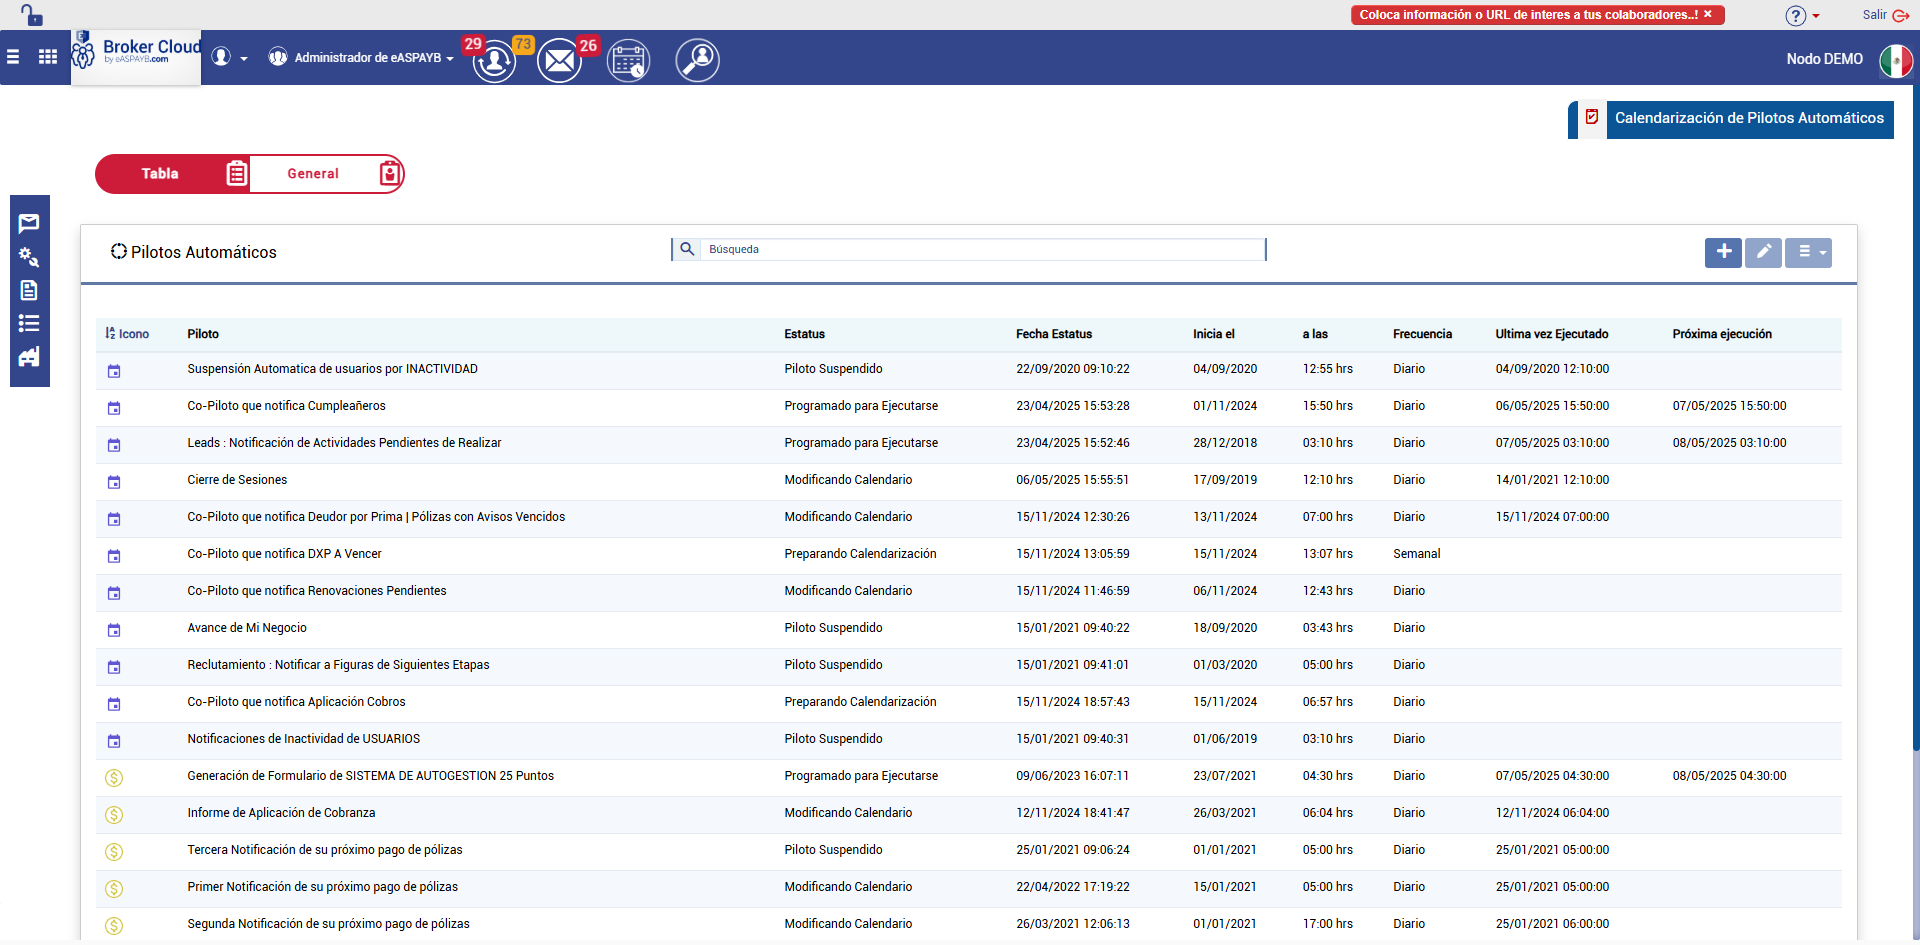Open sidebar list icon
1920x945 pixels.
click(29, 323)
